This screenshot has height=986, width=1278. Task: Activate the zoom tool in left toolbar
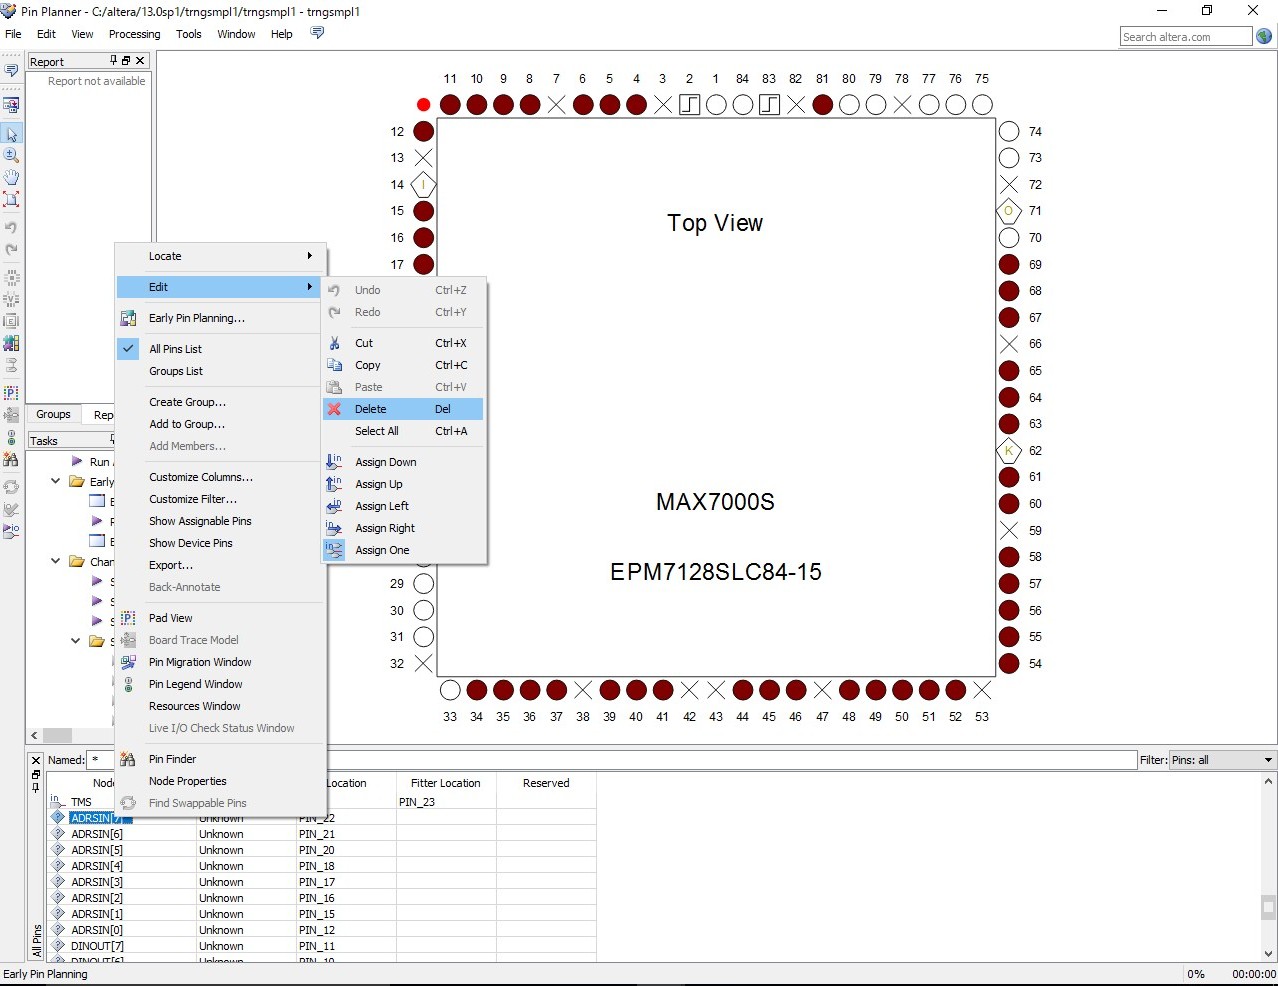12,155
